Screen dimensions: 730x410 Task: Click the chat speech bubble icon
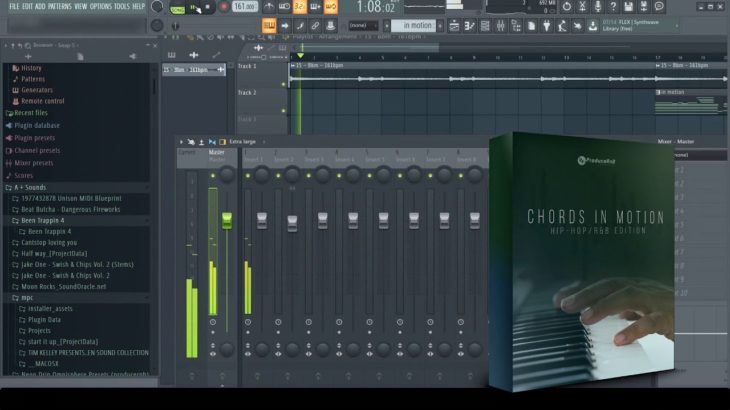tap(659, 7)
